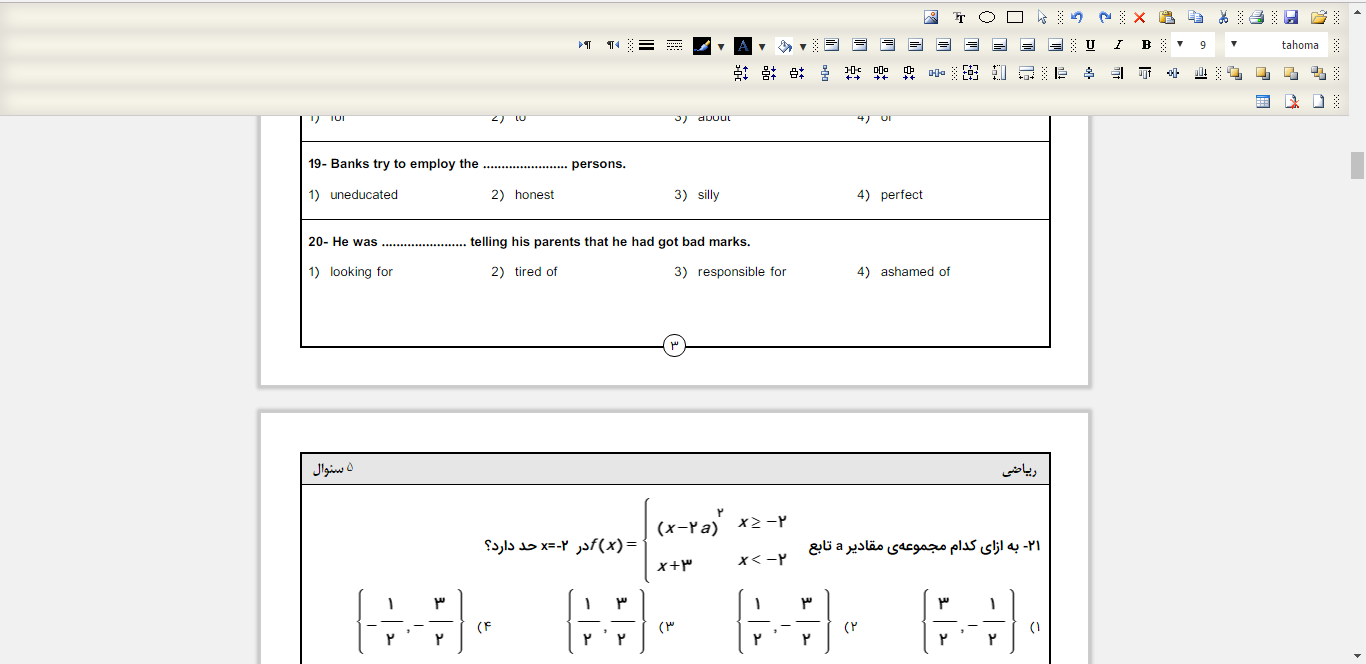Set text alignment to bottom right
This screenshot has height=664, width=1366.
pos(1055,45)
